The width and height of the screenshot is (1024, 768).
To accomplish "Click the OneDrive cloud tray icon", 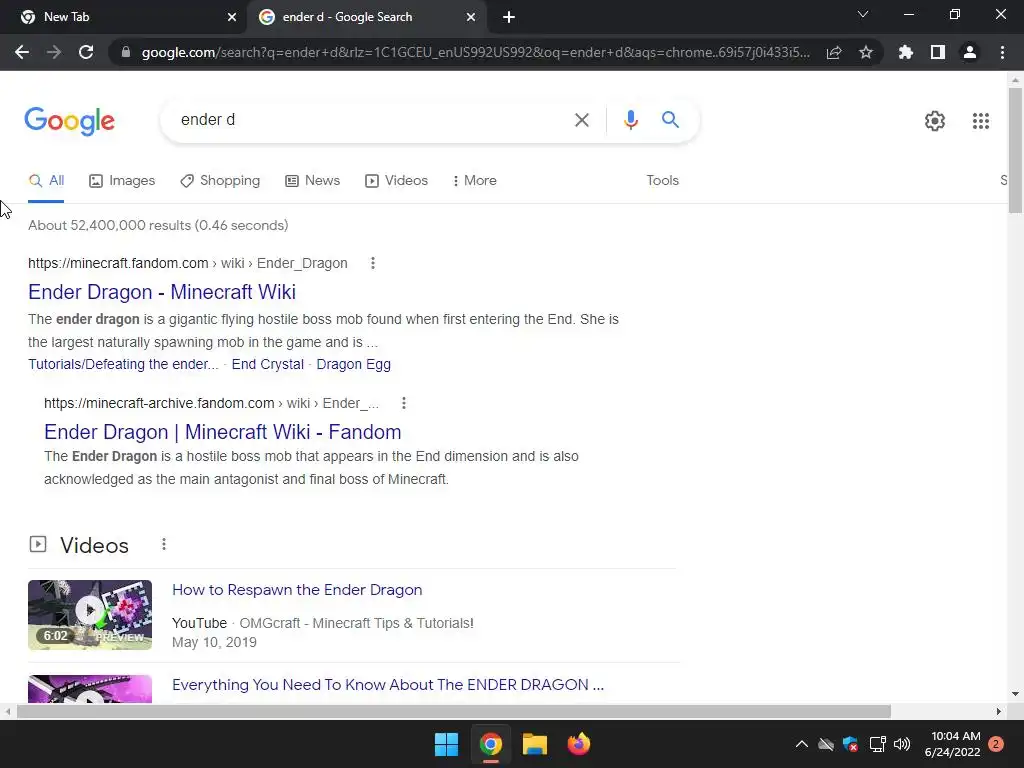I will pos(826,744).
